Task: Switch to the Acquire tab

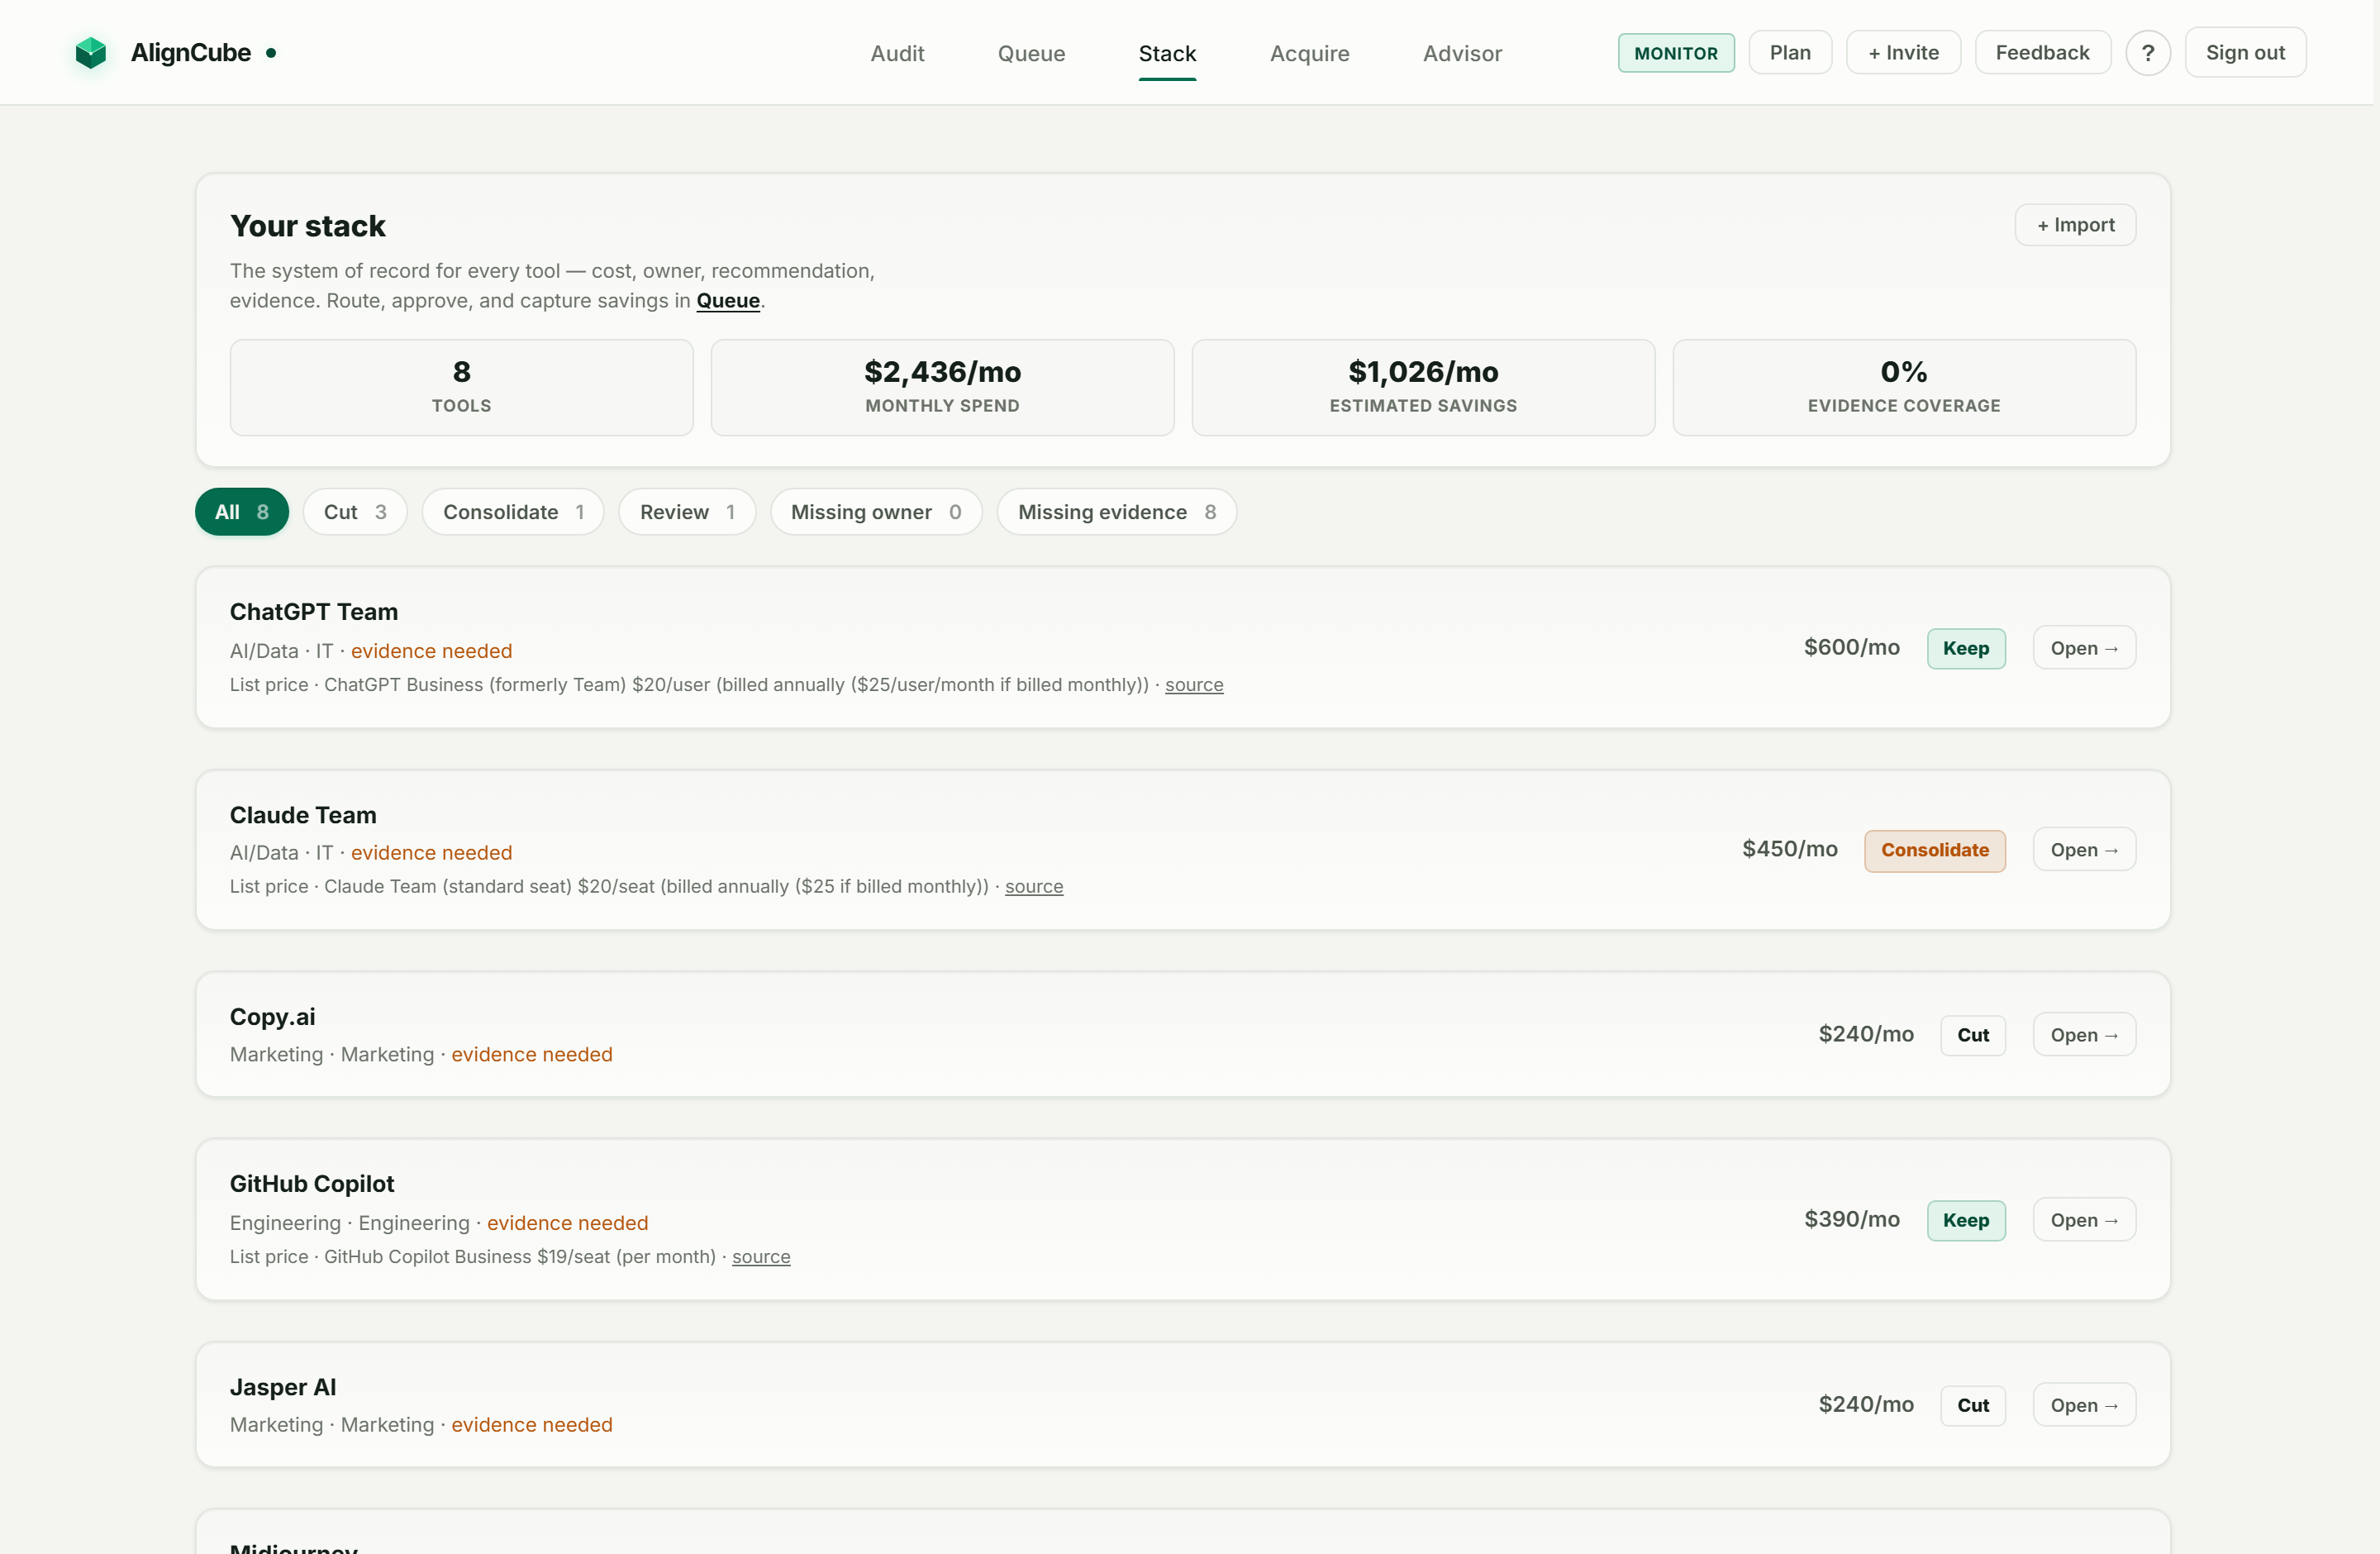Action: [1309, 53]
